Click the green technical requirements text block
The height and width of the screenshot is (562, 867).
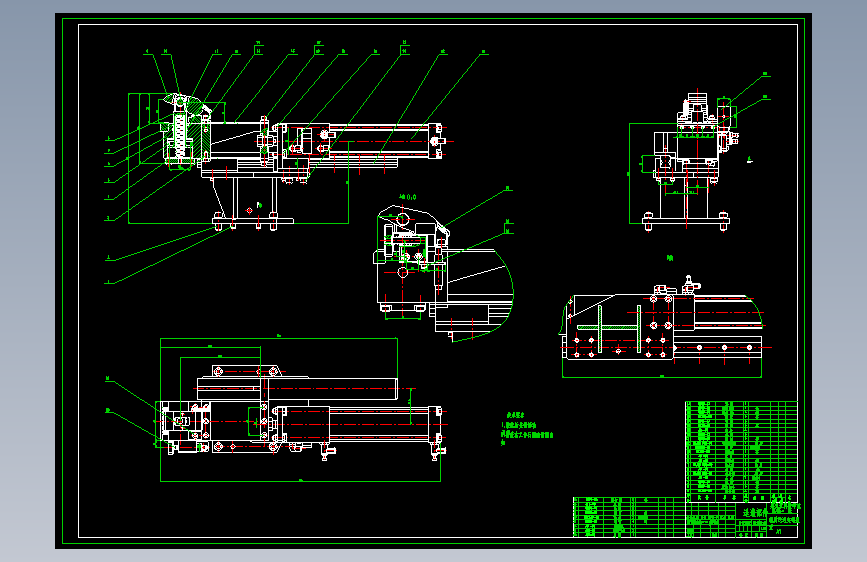(x=526, y=429)
